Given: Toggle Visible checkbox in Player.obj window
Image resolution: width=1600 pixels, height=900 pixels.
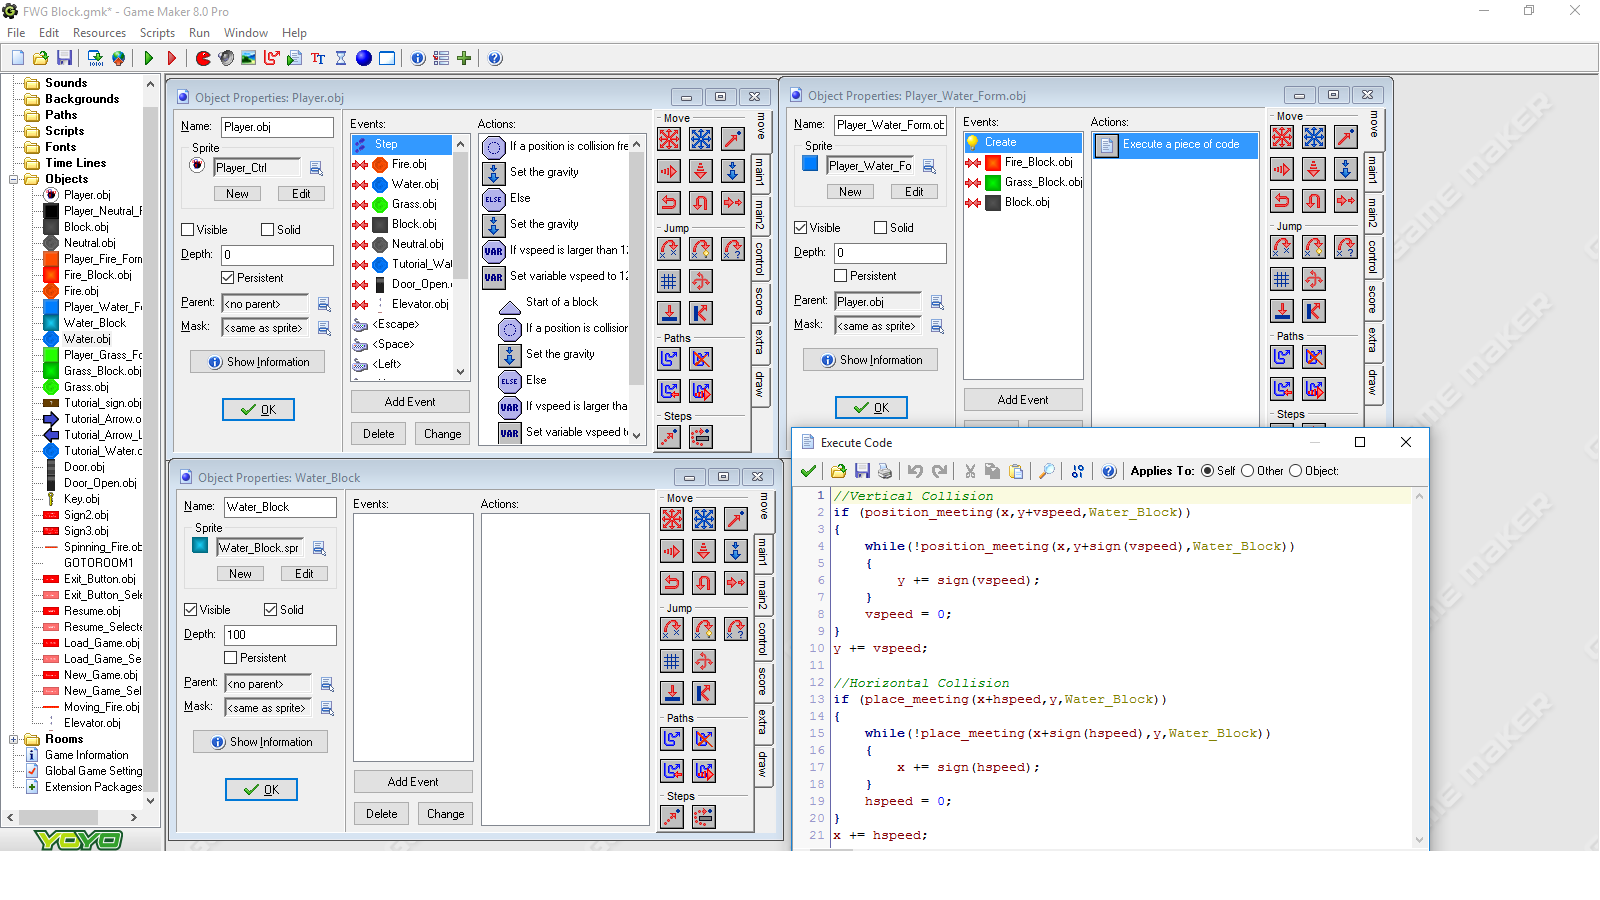Looking at the screenshot, I should (187, 230).
